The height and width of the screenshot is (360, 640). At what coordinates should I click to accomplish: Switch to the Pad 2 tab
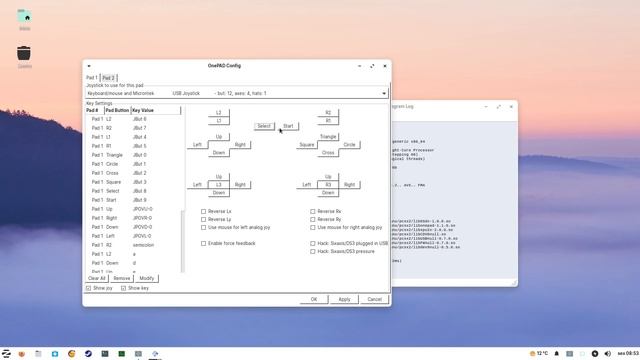pyautogui.click(x=109, y=78)
